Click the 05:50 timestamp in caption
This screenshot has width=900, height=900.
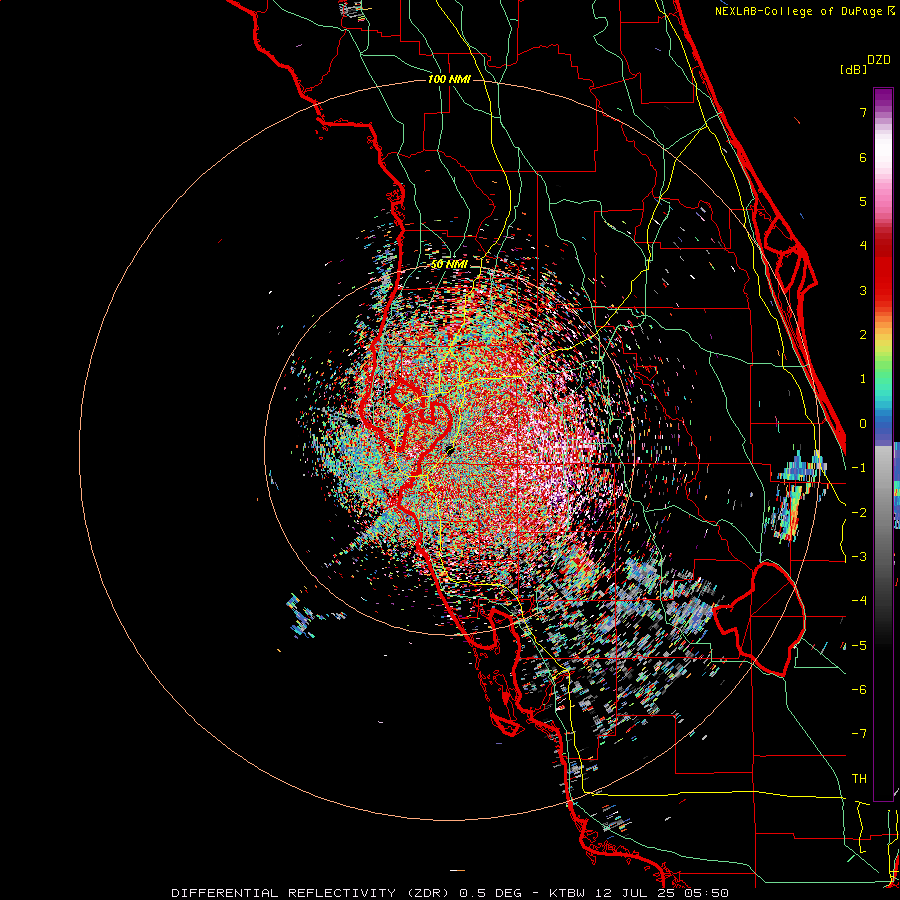click(707, 893)
